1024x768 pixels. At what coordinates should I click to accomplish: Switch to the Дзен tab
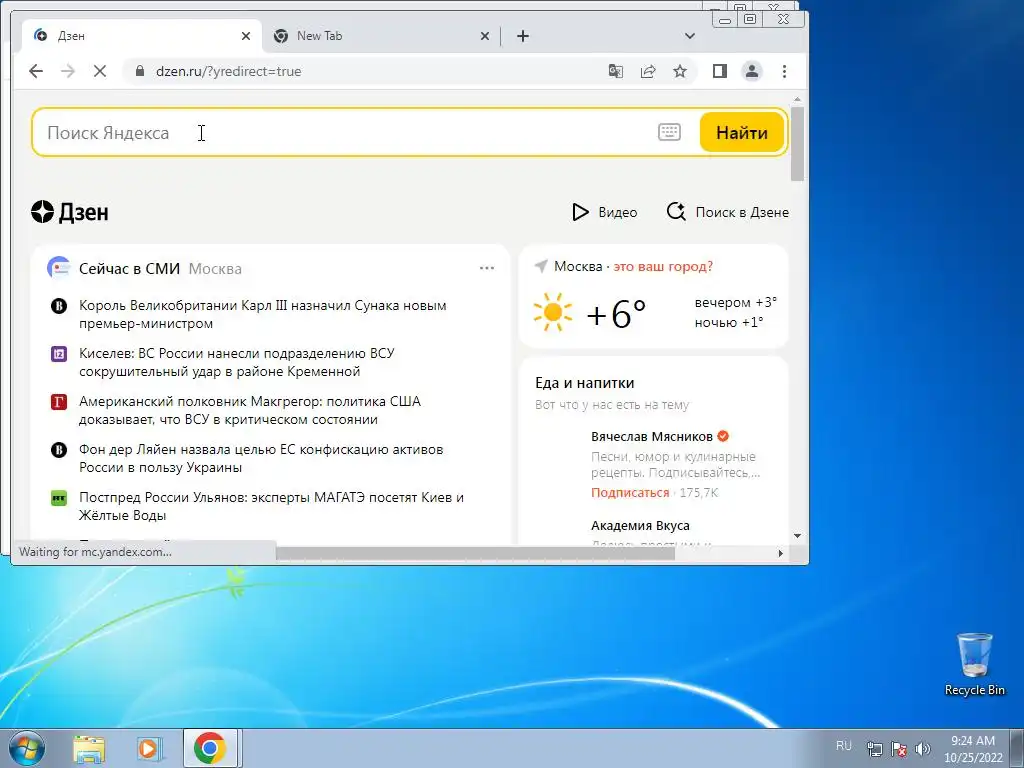pos(141,36)
